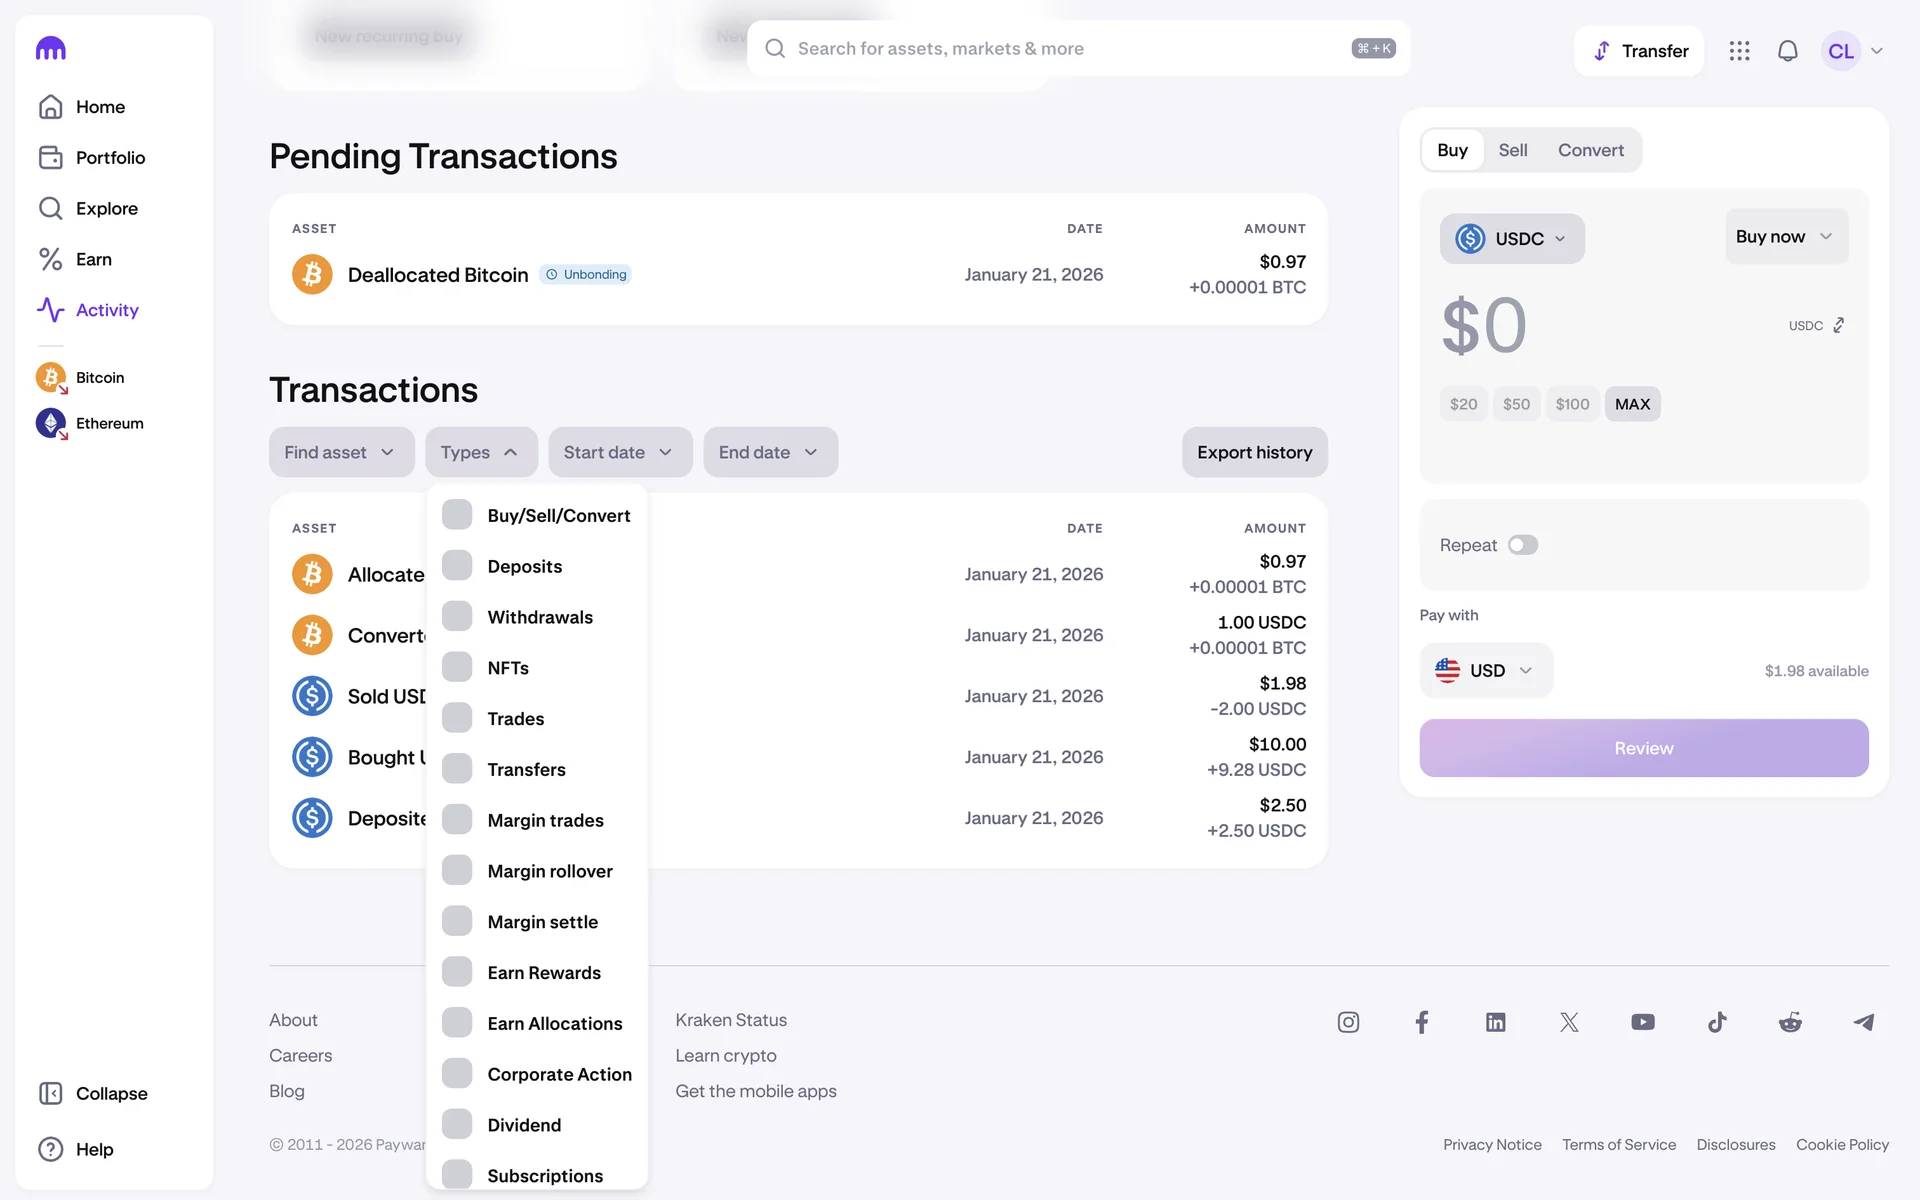Go to Portfolio in the sidebar
The height and width of the screenshot is (1200, 1920).
[x=110, y=158]
